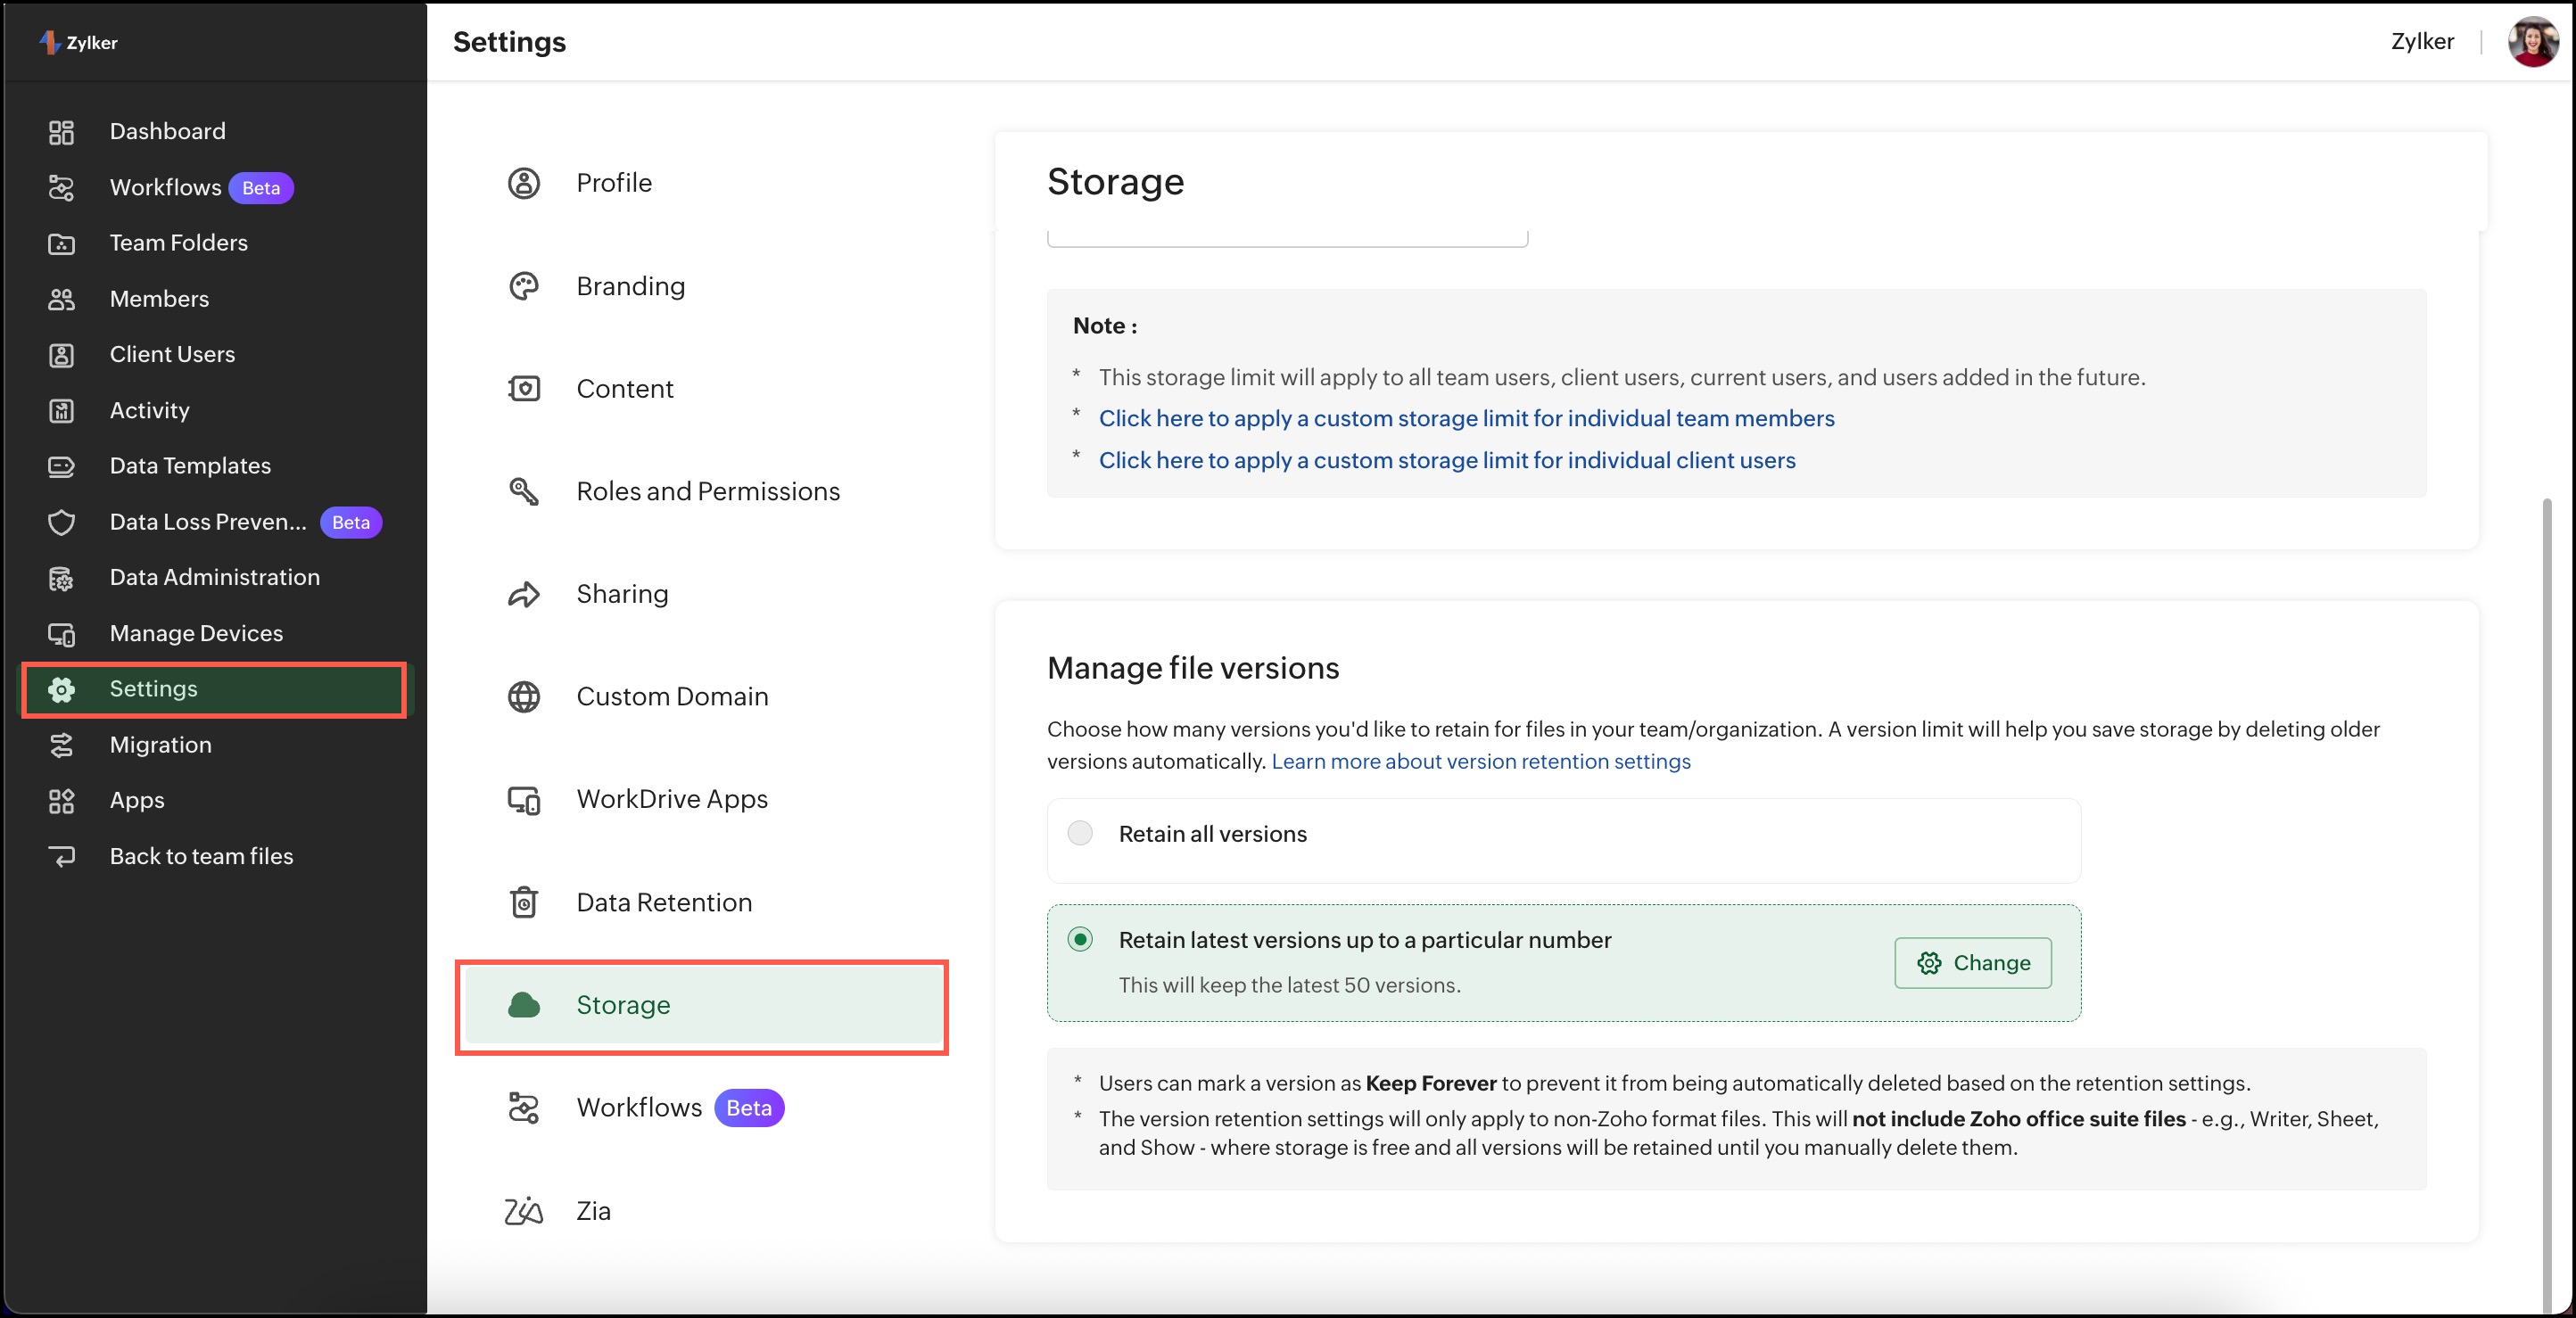The width and height of the screenshot is (2576, 1318).
Task: Open the Data Loss Prevention shield icon
Action: pyautogui.click(x=61, y=522)
